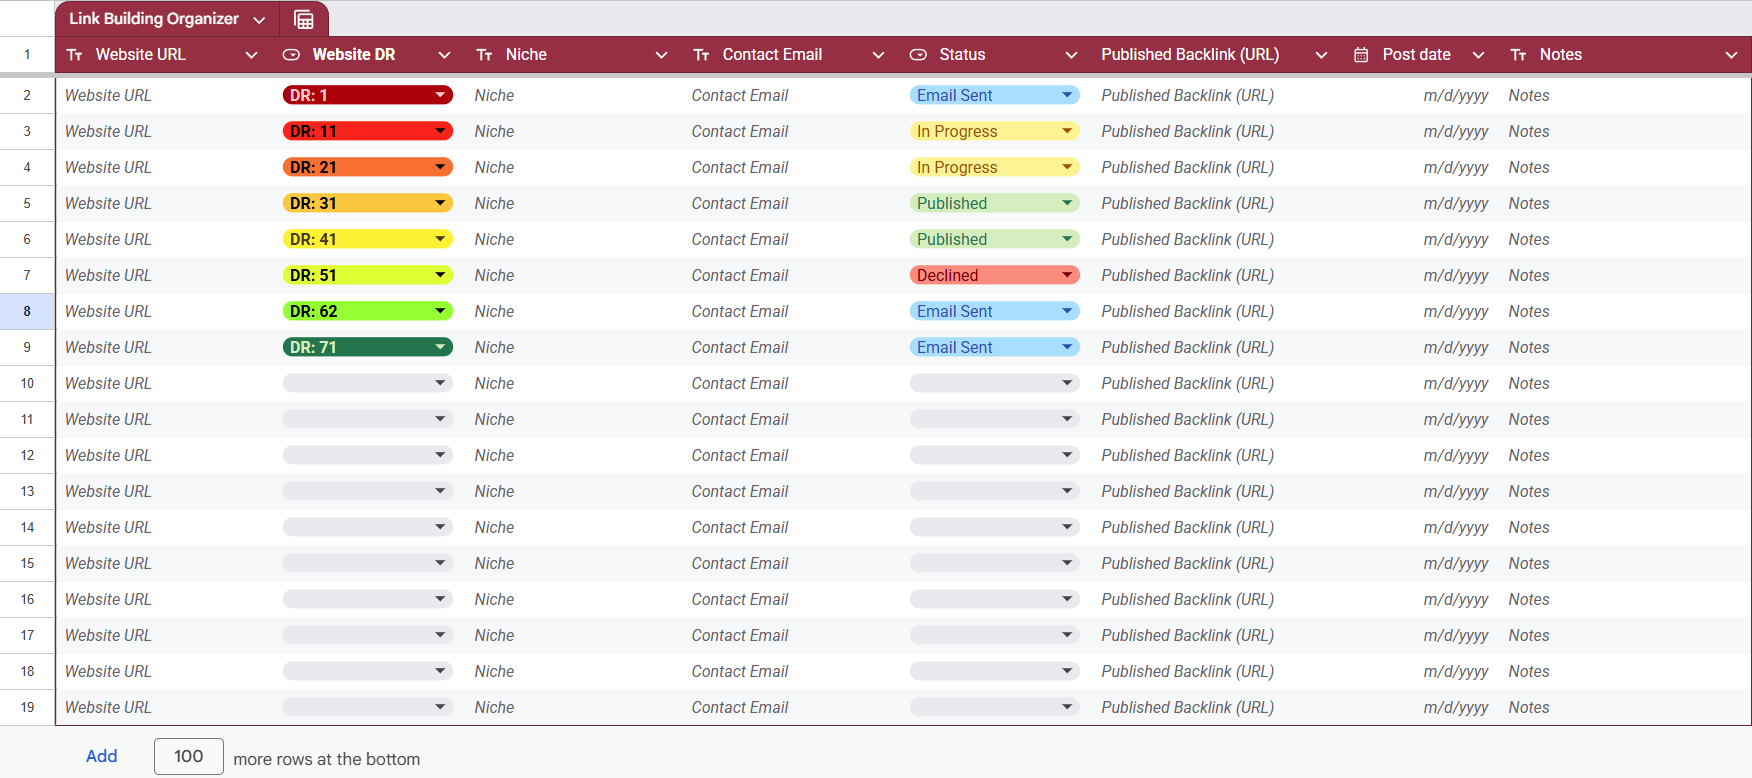Screen dimensions: 1752x778
Task: Click the calendar icon in Post date header
Action: pyautogui.click(x=1361, y=55)
